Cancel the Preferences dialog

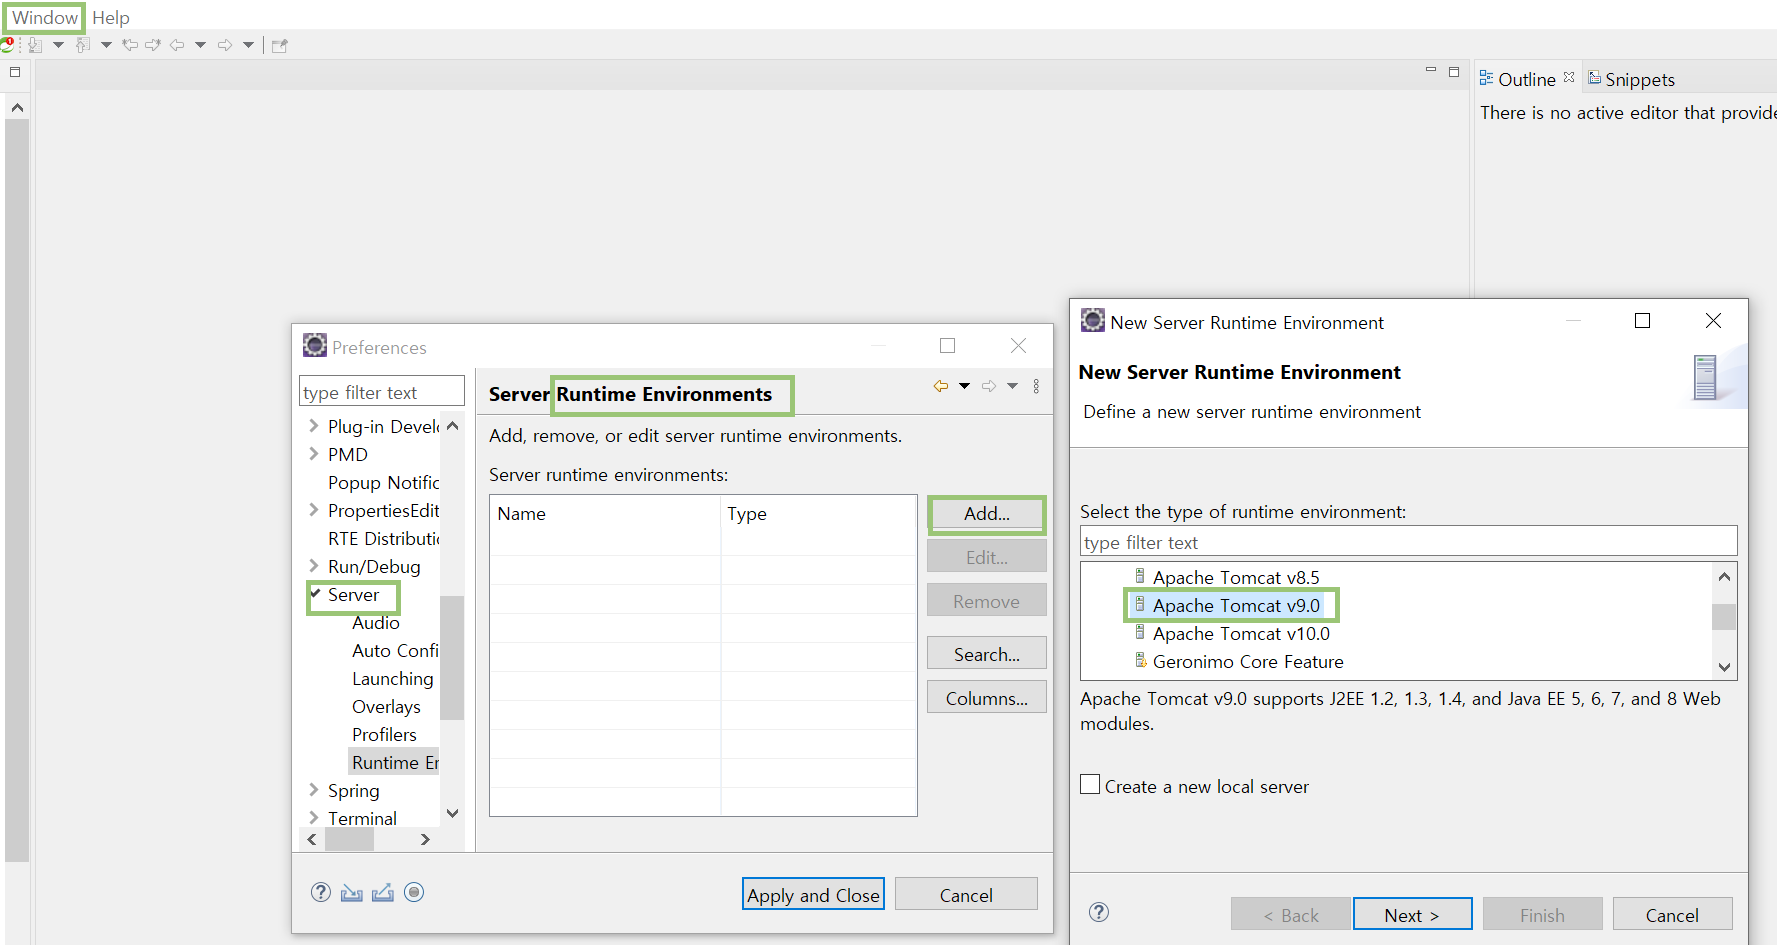pyautogui.click(x=966, y=895)
